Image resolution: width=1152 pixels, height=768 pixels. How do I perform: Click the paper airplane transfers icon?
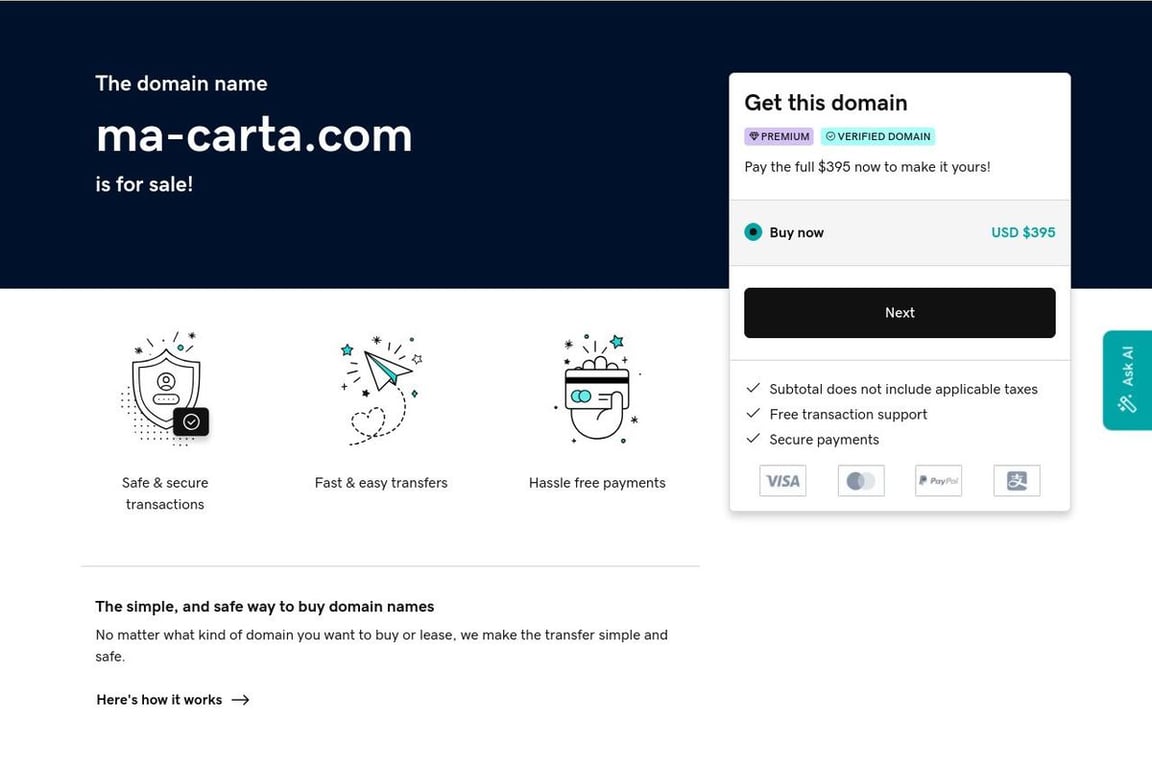[x=381, y=388]
